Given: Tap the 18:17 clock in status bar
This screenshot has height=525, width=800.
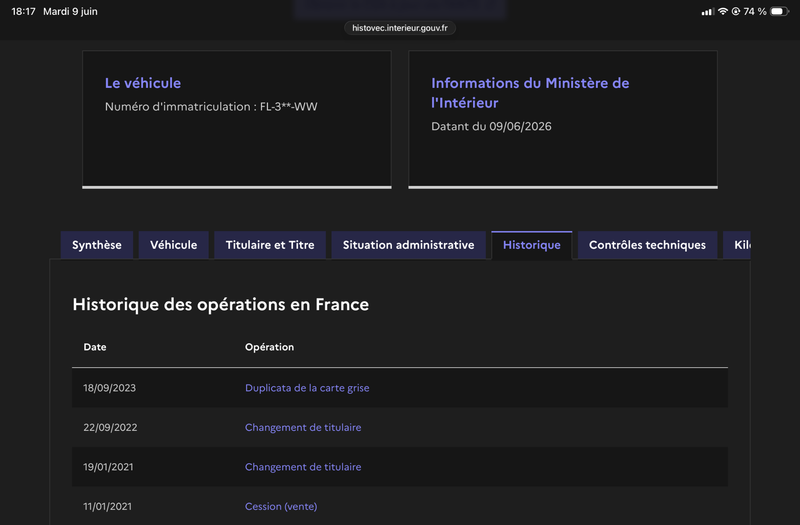Looking at the screenshot, I should click(x=23, y=11).
